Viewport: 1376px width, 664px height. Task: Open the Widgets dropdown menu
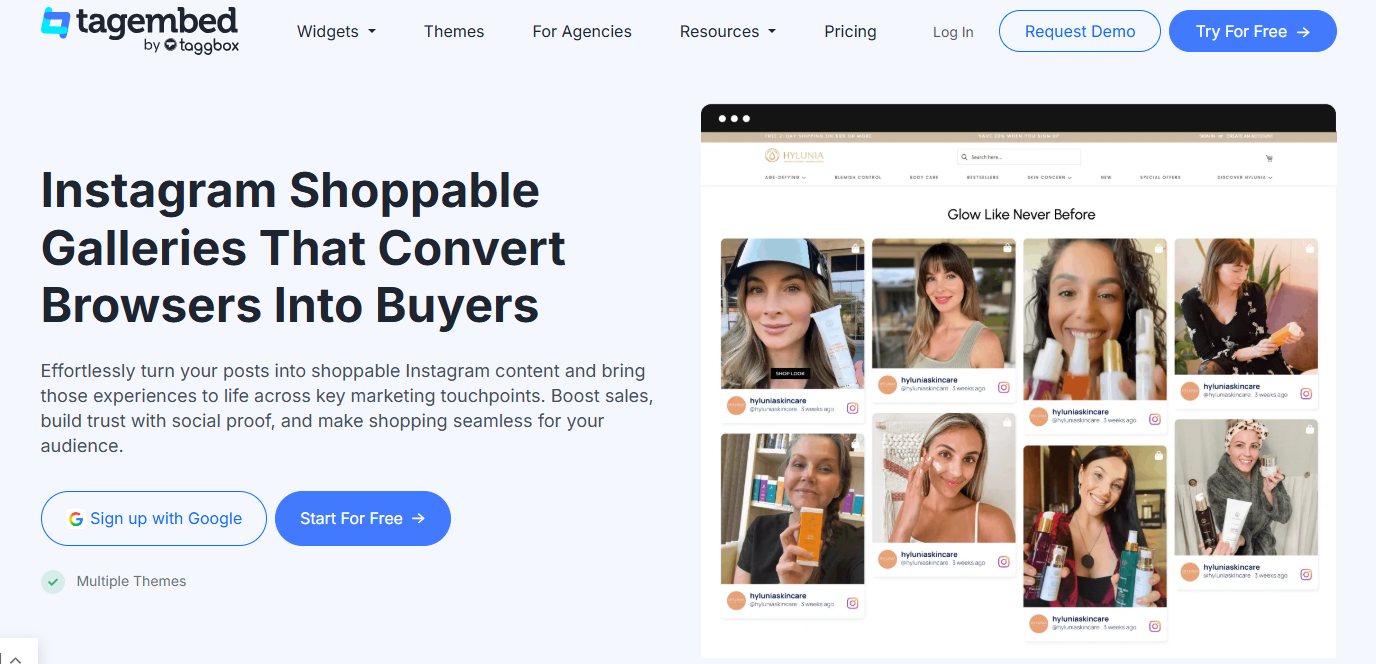click(337, 32)
